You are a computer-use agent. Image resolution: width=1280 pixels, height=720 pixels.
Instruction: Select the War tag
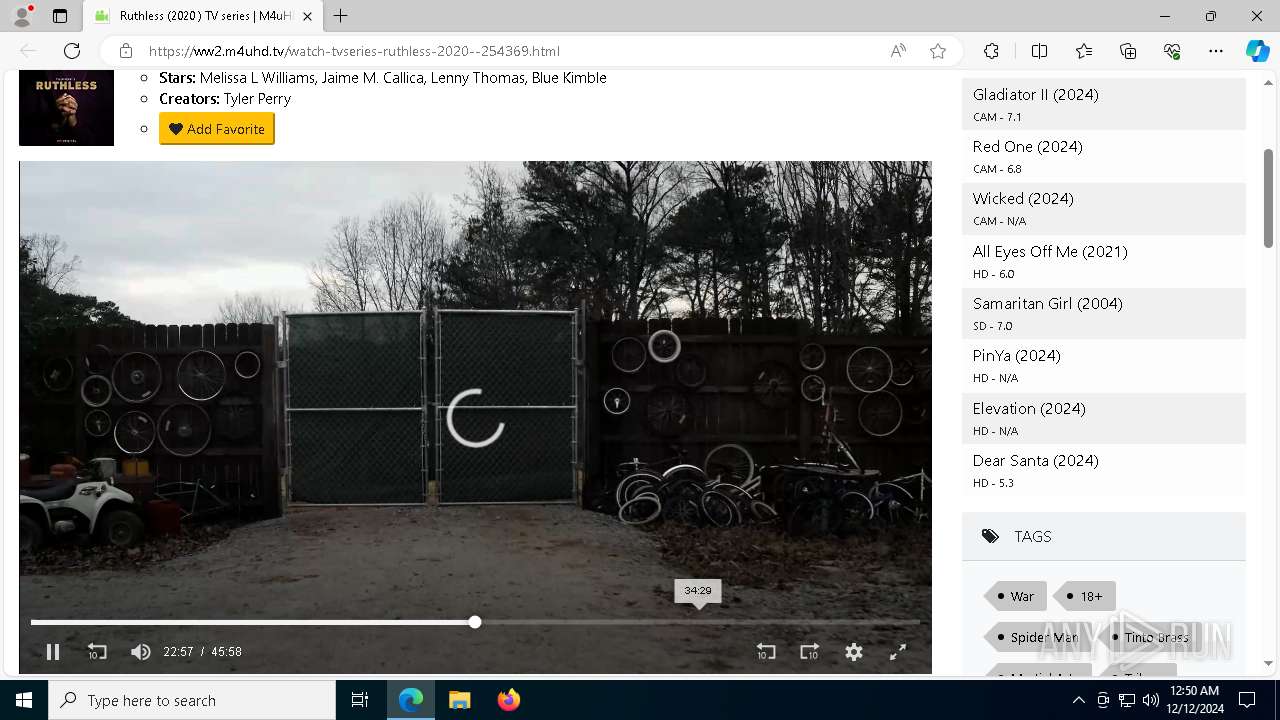click(x=1015, y=596)
